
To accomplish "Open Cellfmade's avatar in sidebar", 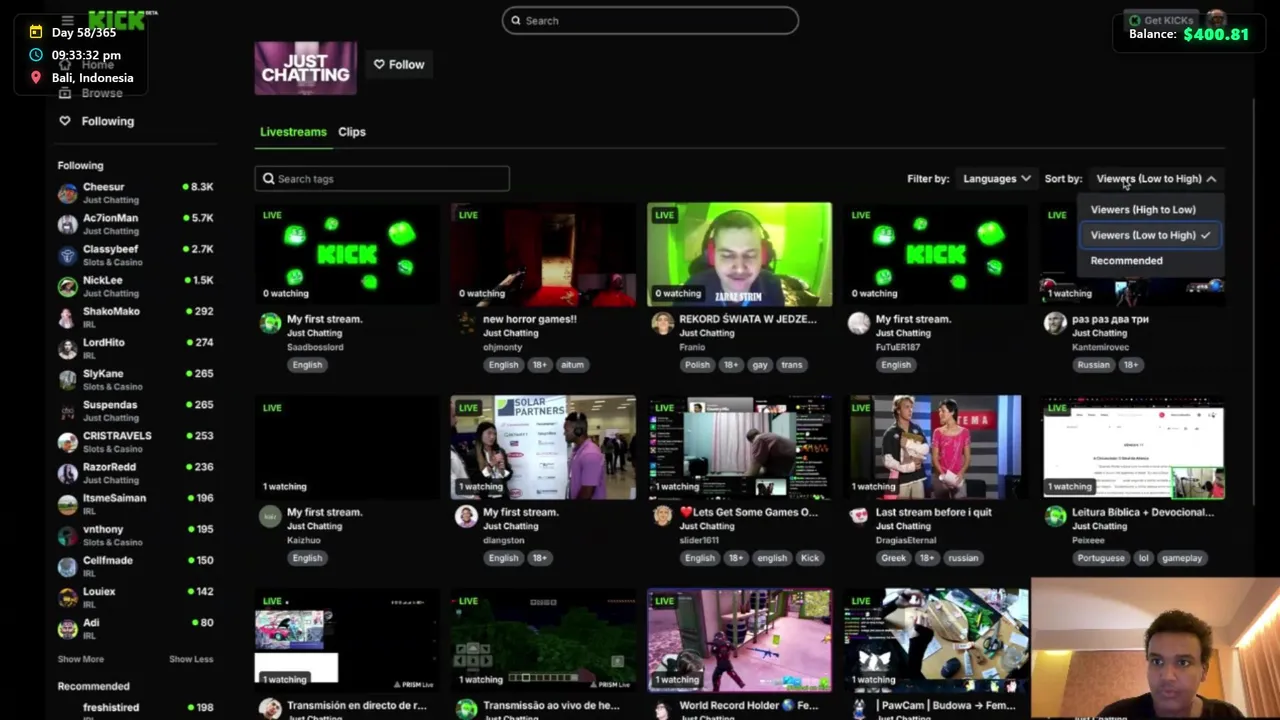I will (67, 566).
